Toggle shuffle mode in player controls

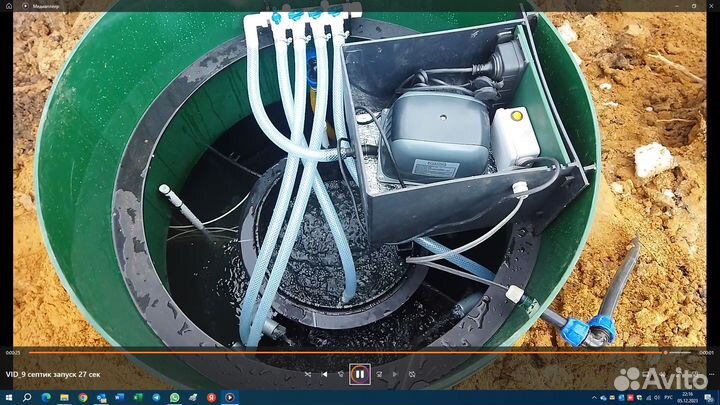[307, 375]
